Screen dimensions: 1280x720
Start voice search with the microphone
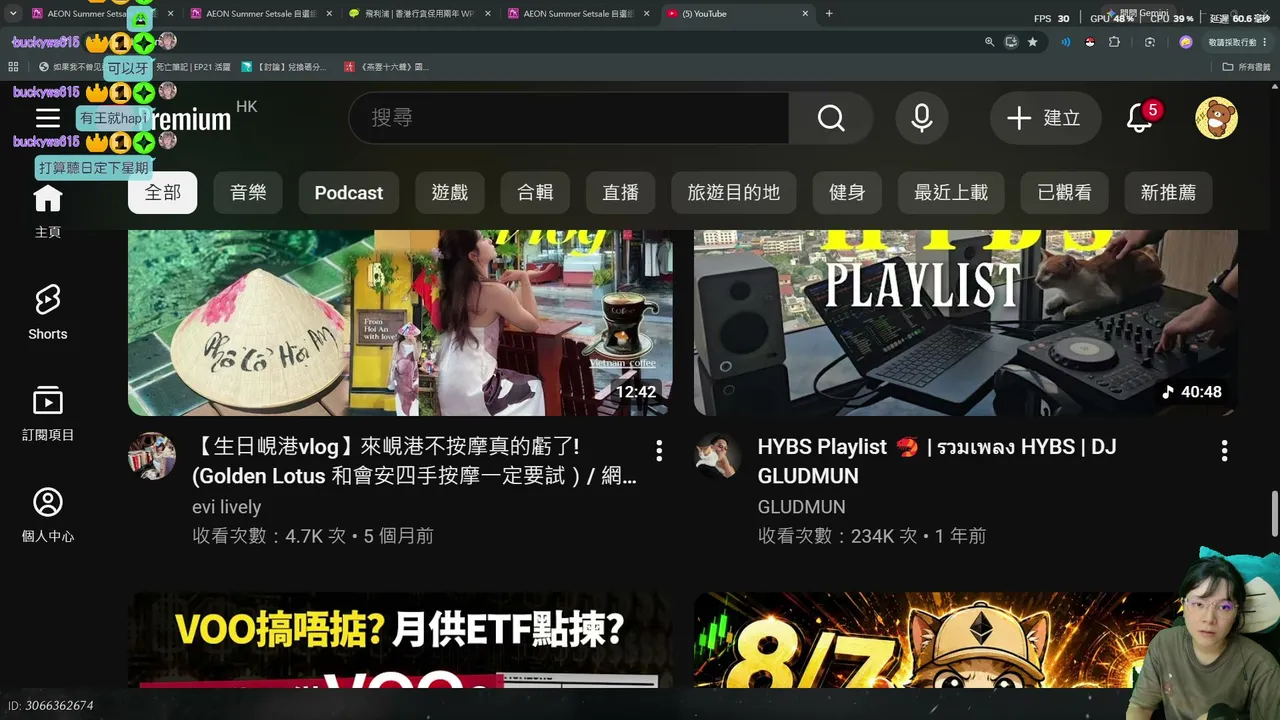click(x=922, y=118)
